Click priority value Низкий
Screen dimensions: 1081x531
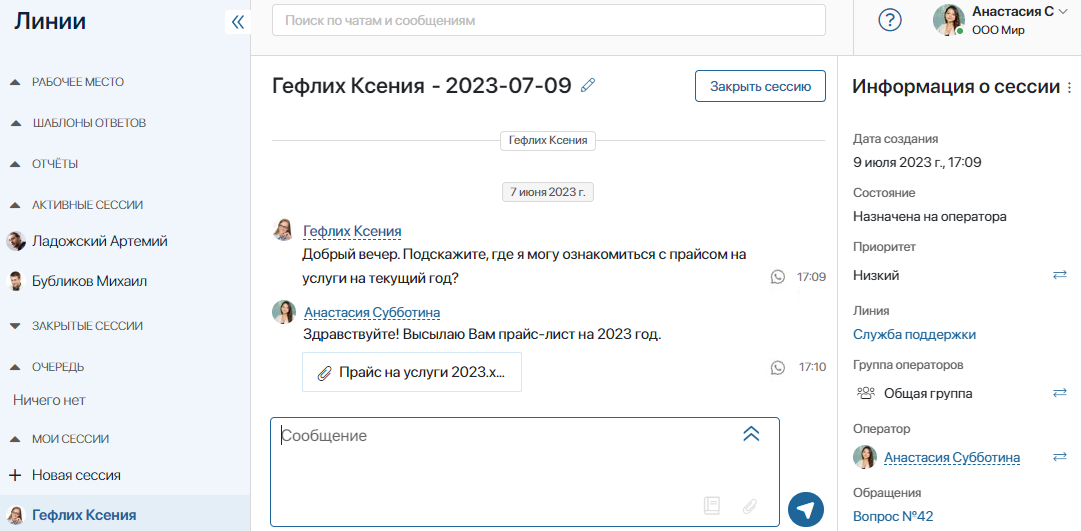click(876, 275)
